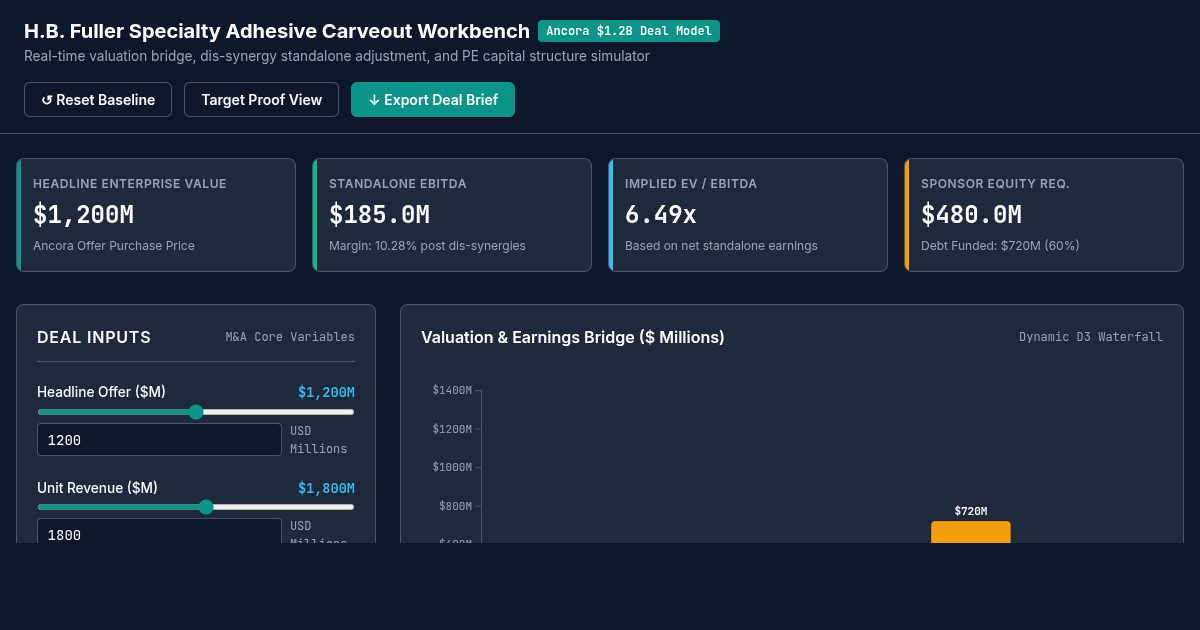This screenshot has width=1200, height=630.
Task: Click Ancora Offer Purchase Price text
Action: [x=114, y=246]
